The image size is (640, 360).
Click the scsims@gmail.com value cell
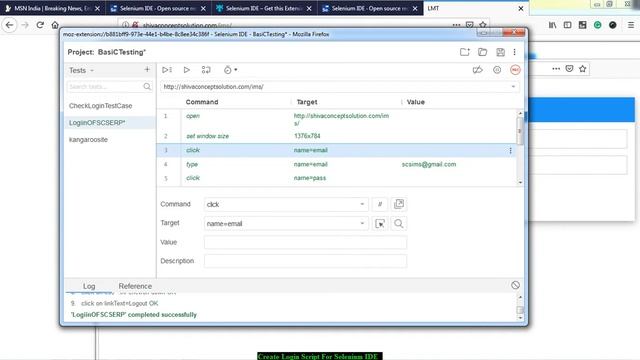point(429,164)
